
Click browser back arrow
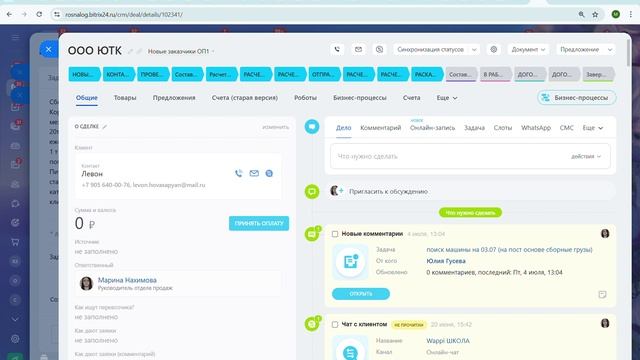coord(9,14)
